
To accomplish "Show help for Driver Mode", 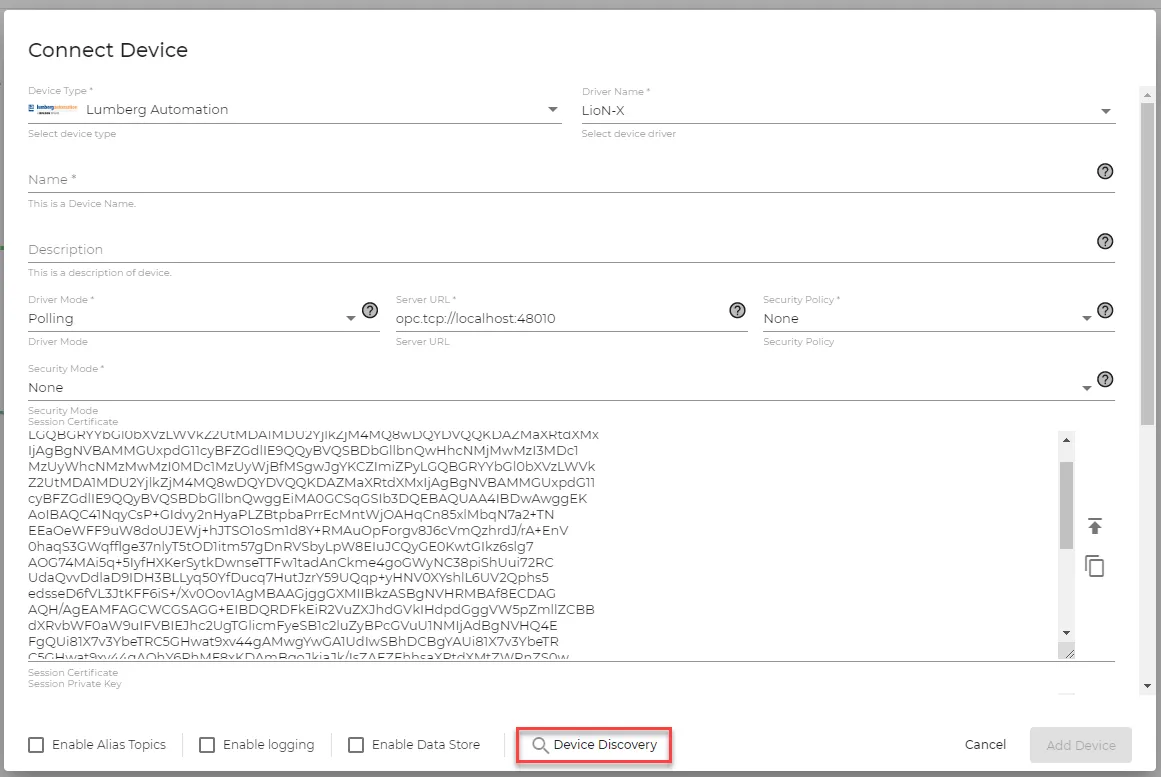I will pos(369,310).
